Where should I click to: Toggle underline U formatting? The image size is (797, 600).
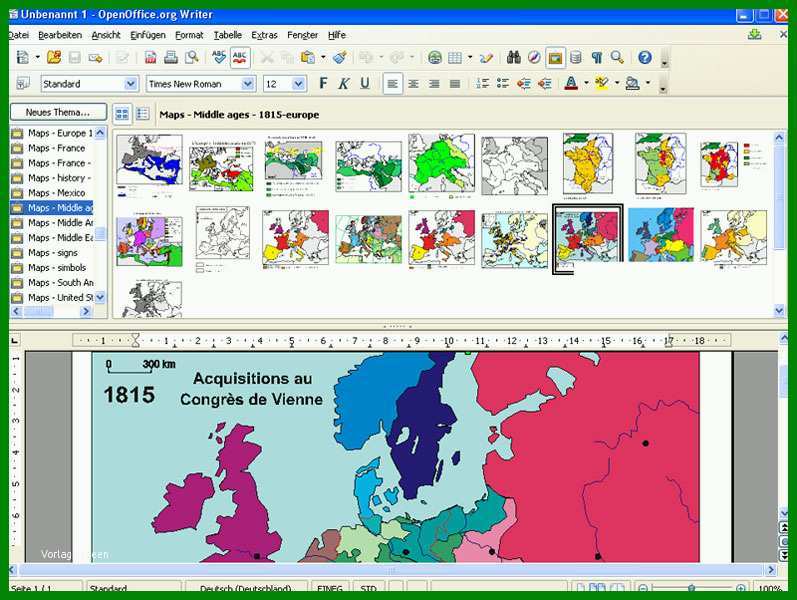pyautogui.click(x=364, y=83)
